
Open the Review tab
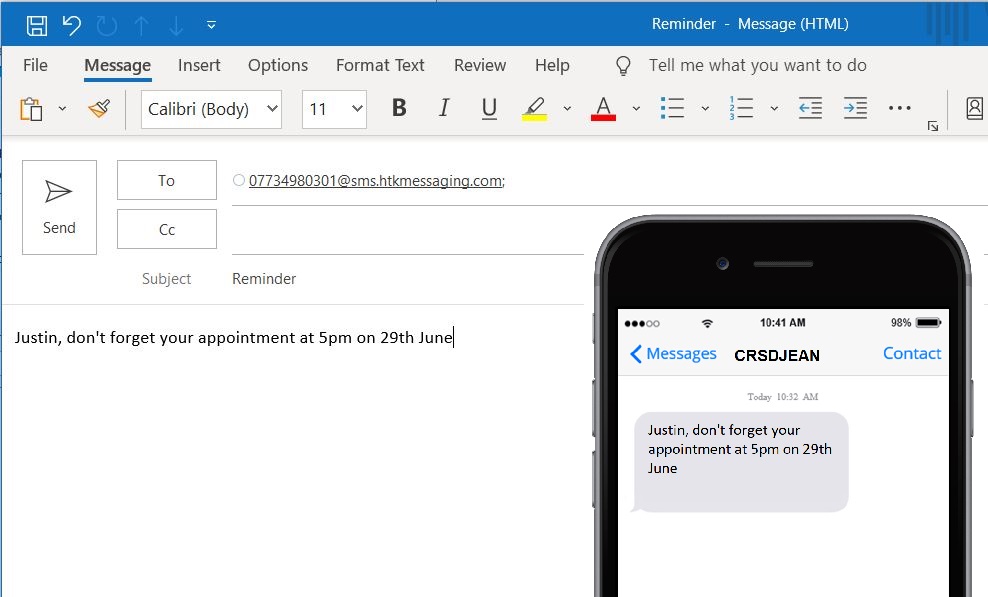[480, 65]
